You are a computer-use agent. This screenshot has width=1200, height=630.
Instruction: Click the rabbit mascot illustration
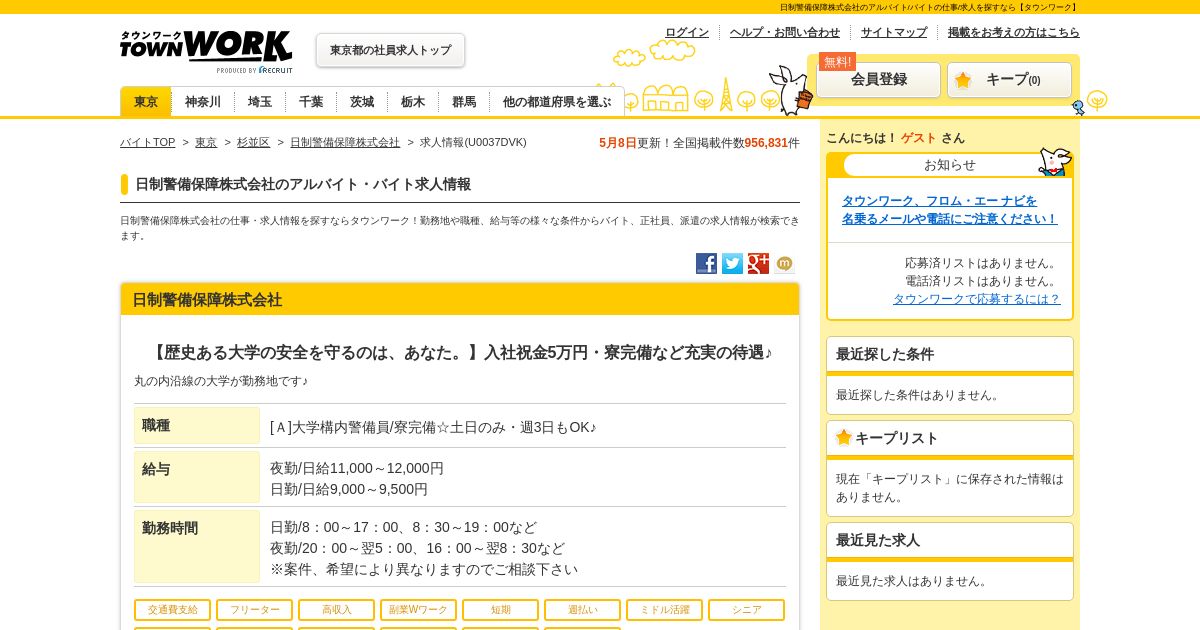tap(793, 90)
